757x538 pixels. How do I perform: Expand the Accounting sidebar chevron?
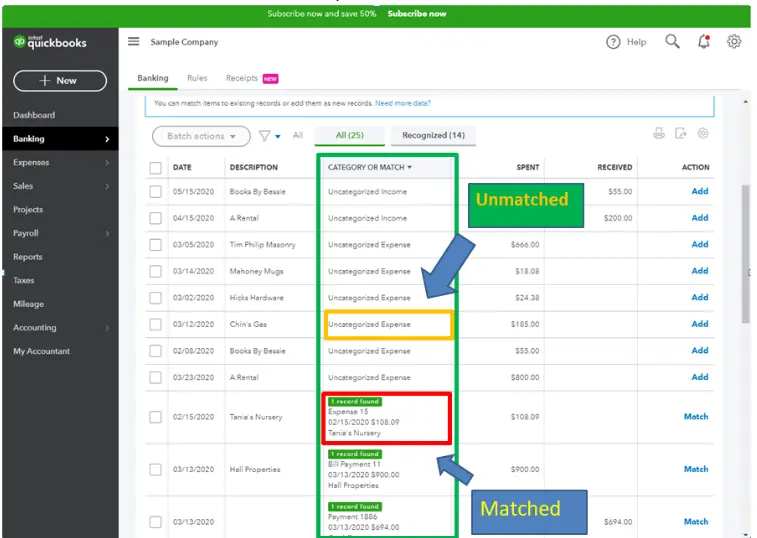(107, 328)
